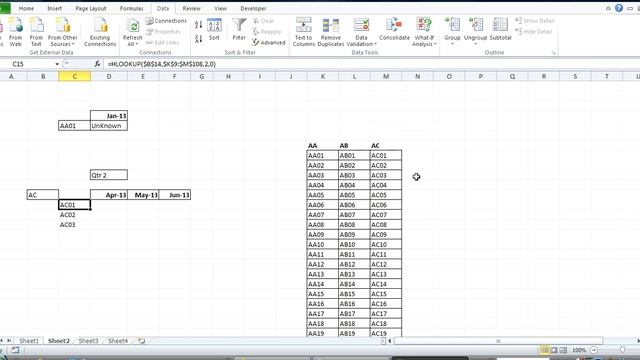Click Reapply filter
The height and width of the screenshot is (360, 640).
coord(267,32)
